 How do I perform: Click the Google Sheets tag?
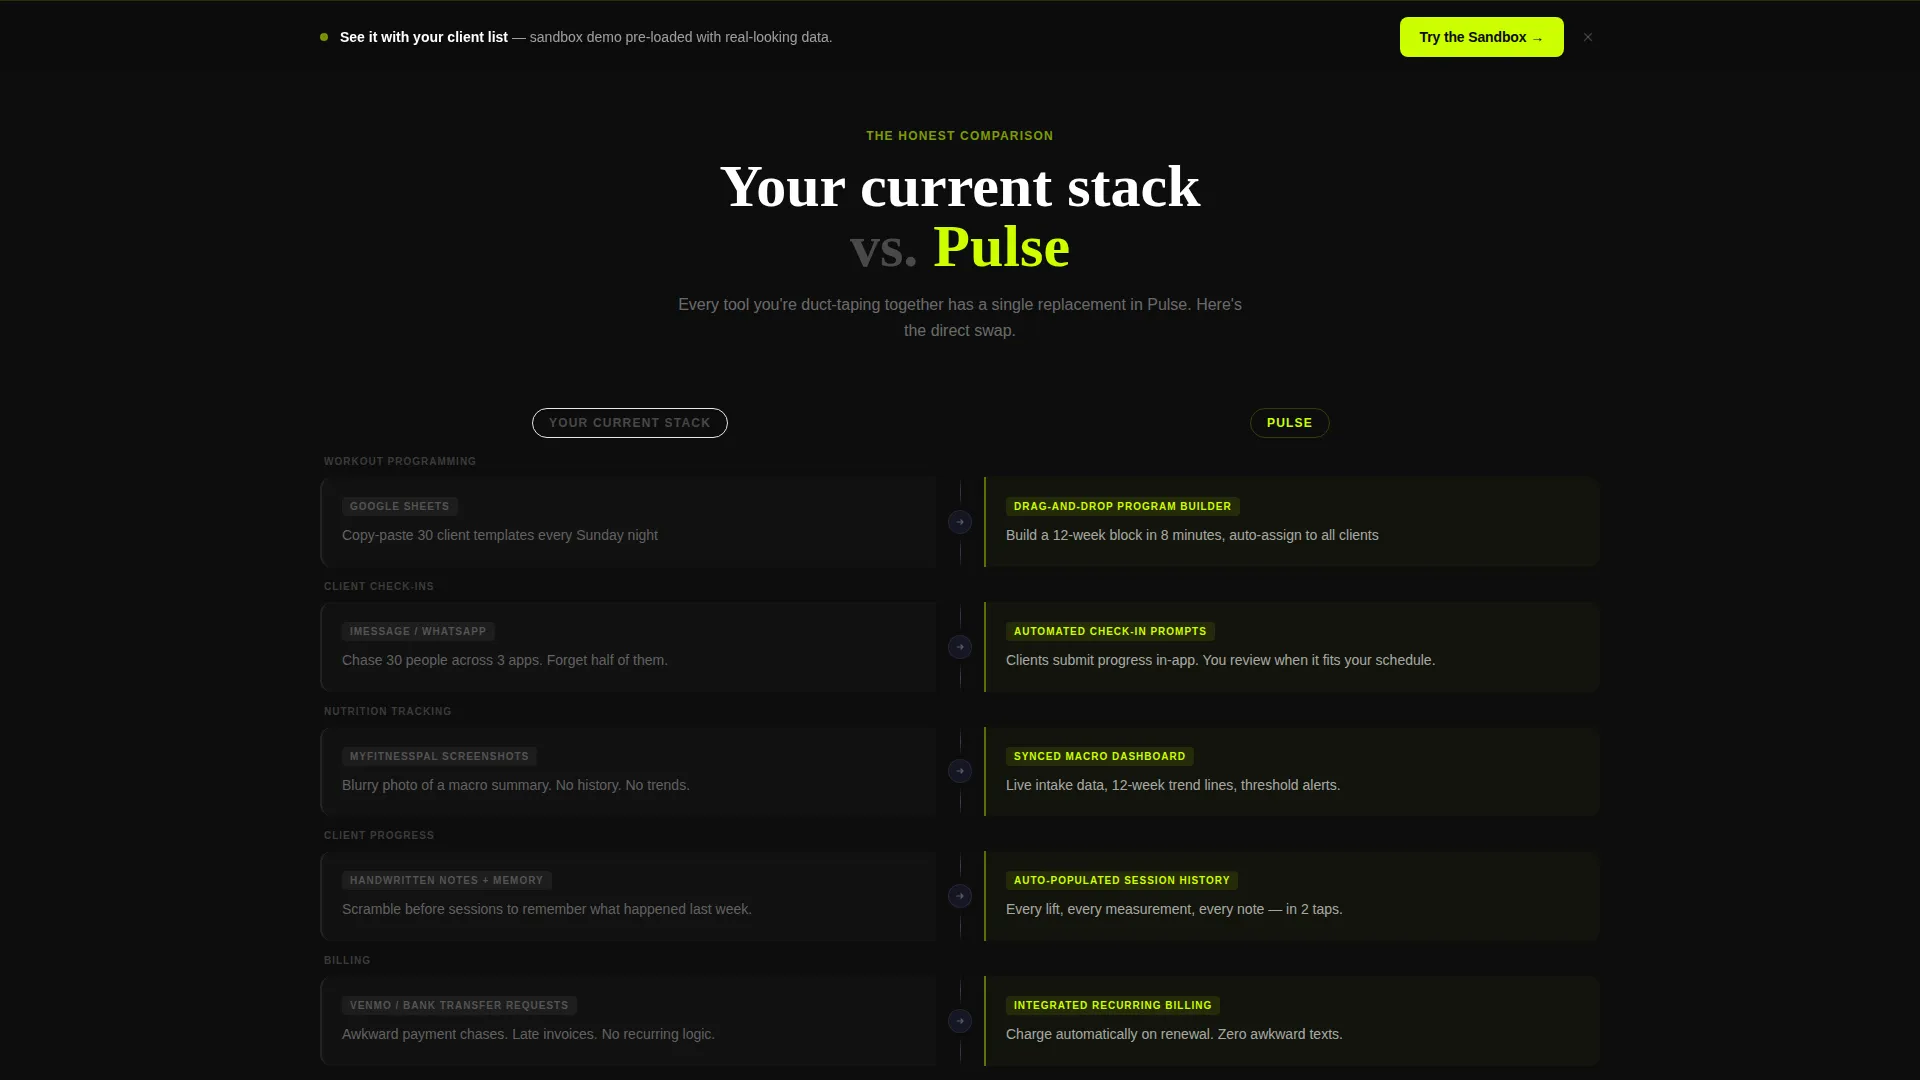pos(400,507)
